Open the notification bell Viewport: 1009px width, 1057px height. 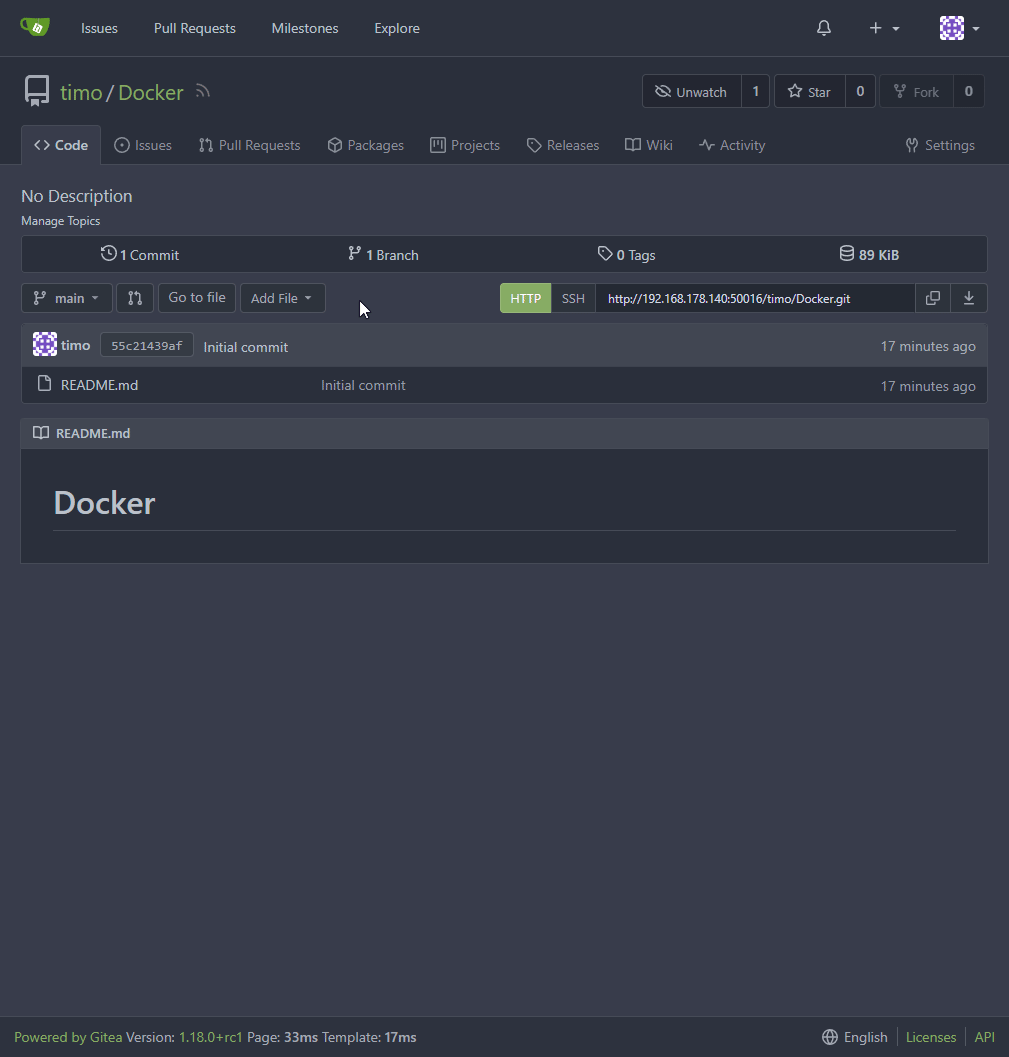tap(823, 27)
